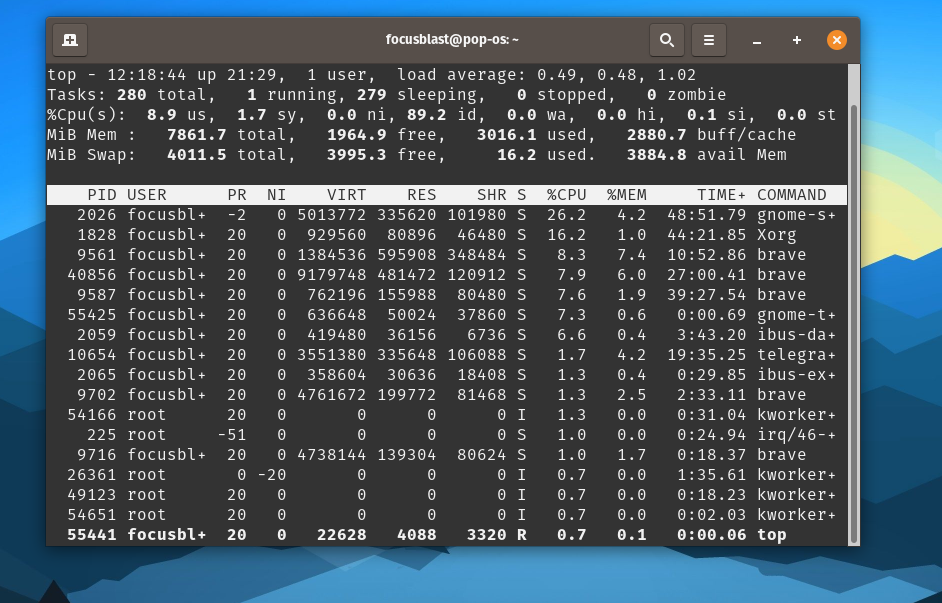Open the terminal hamburger menu

coord(708,40)
